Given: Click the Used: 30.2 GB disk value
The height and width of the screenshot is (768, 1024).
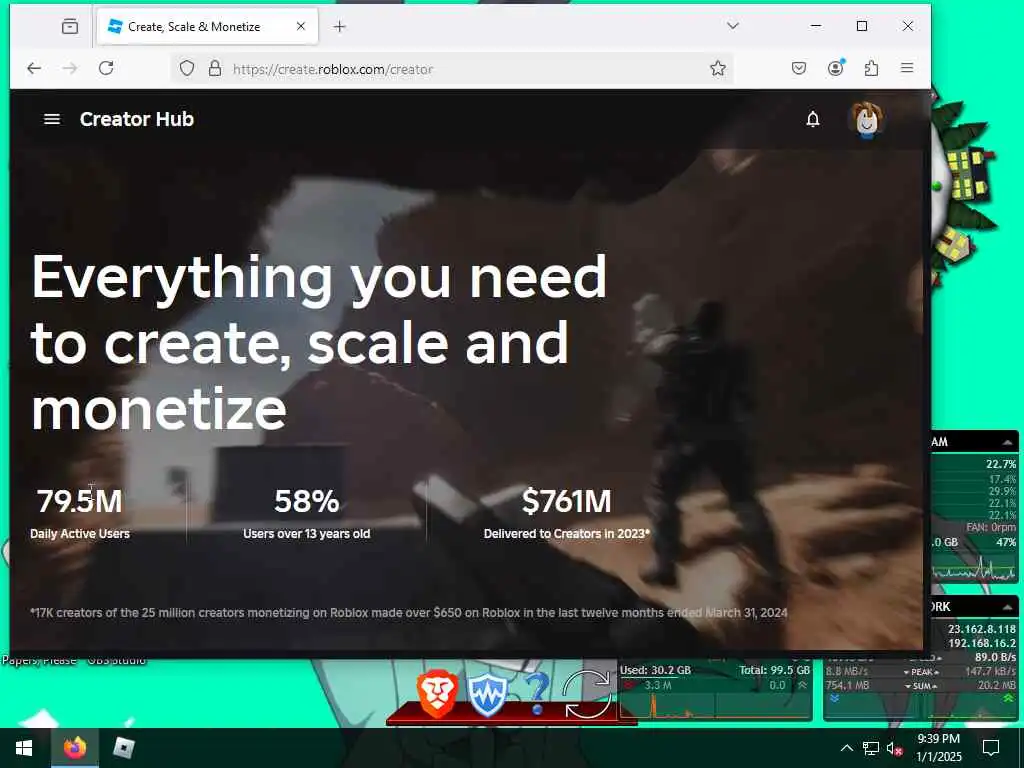Looking at the screenshot, I should coord(655,670).
